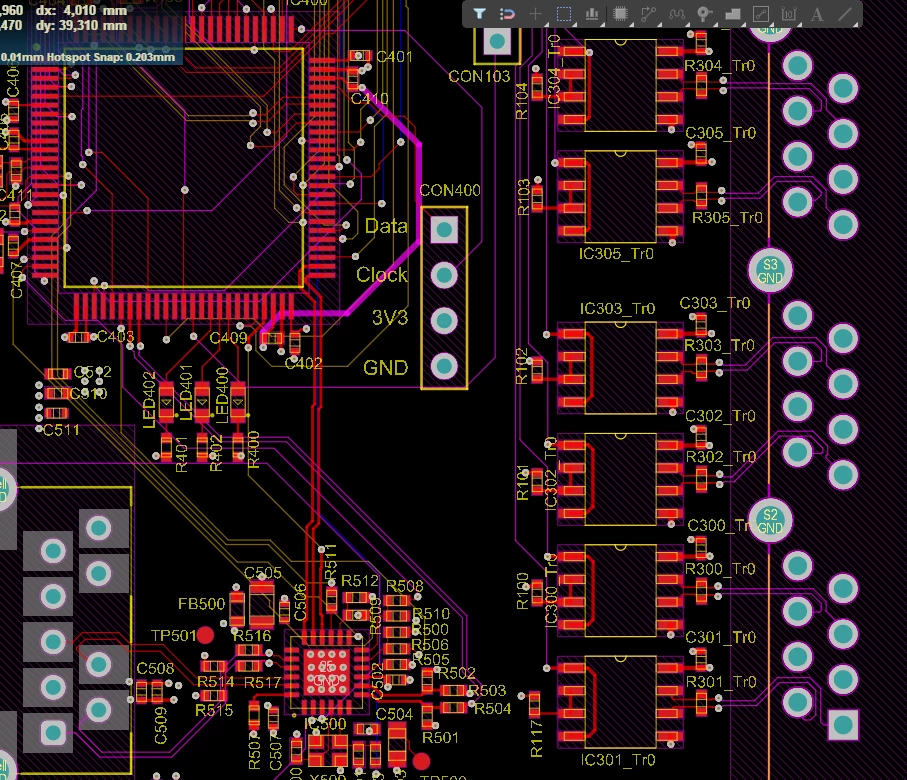The height and width of the screenshot is (780, 907).
Task: Click the Clock silkscreen text
Action: pos(382,275)
